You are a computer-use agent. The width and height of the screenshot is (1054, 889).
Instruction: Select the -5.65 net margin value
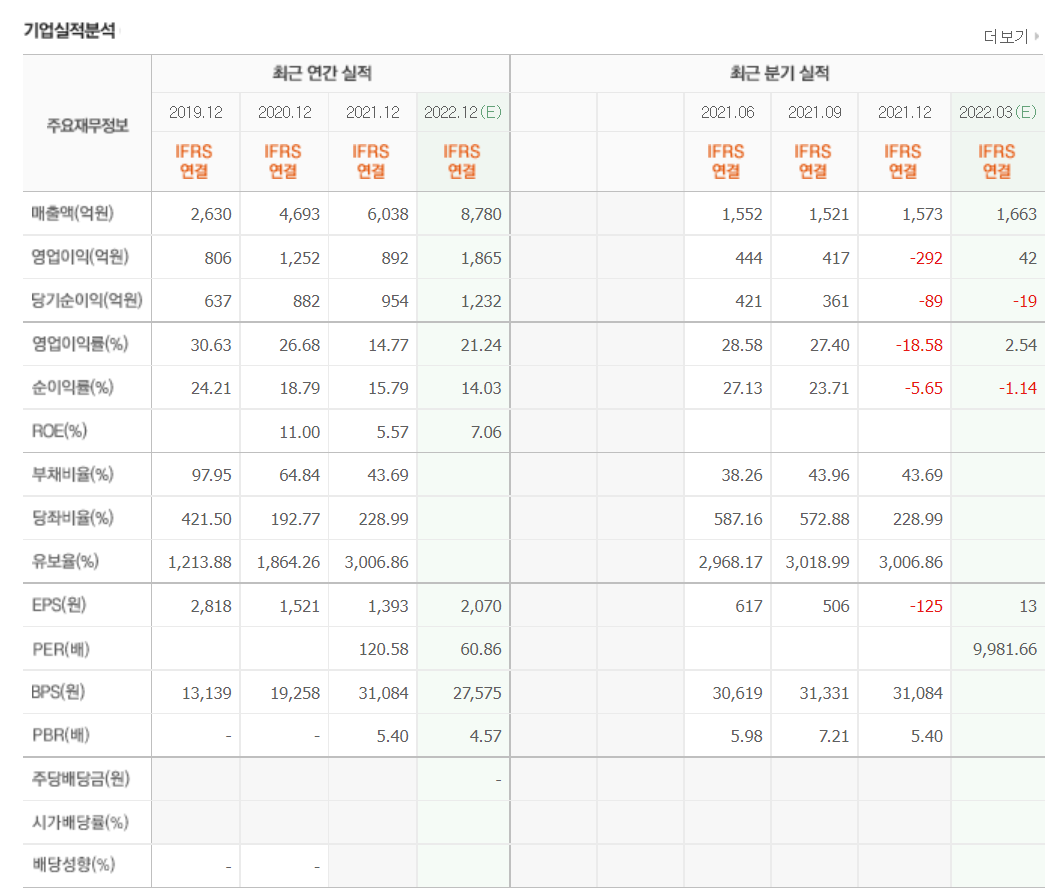[924, 388]
